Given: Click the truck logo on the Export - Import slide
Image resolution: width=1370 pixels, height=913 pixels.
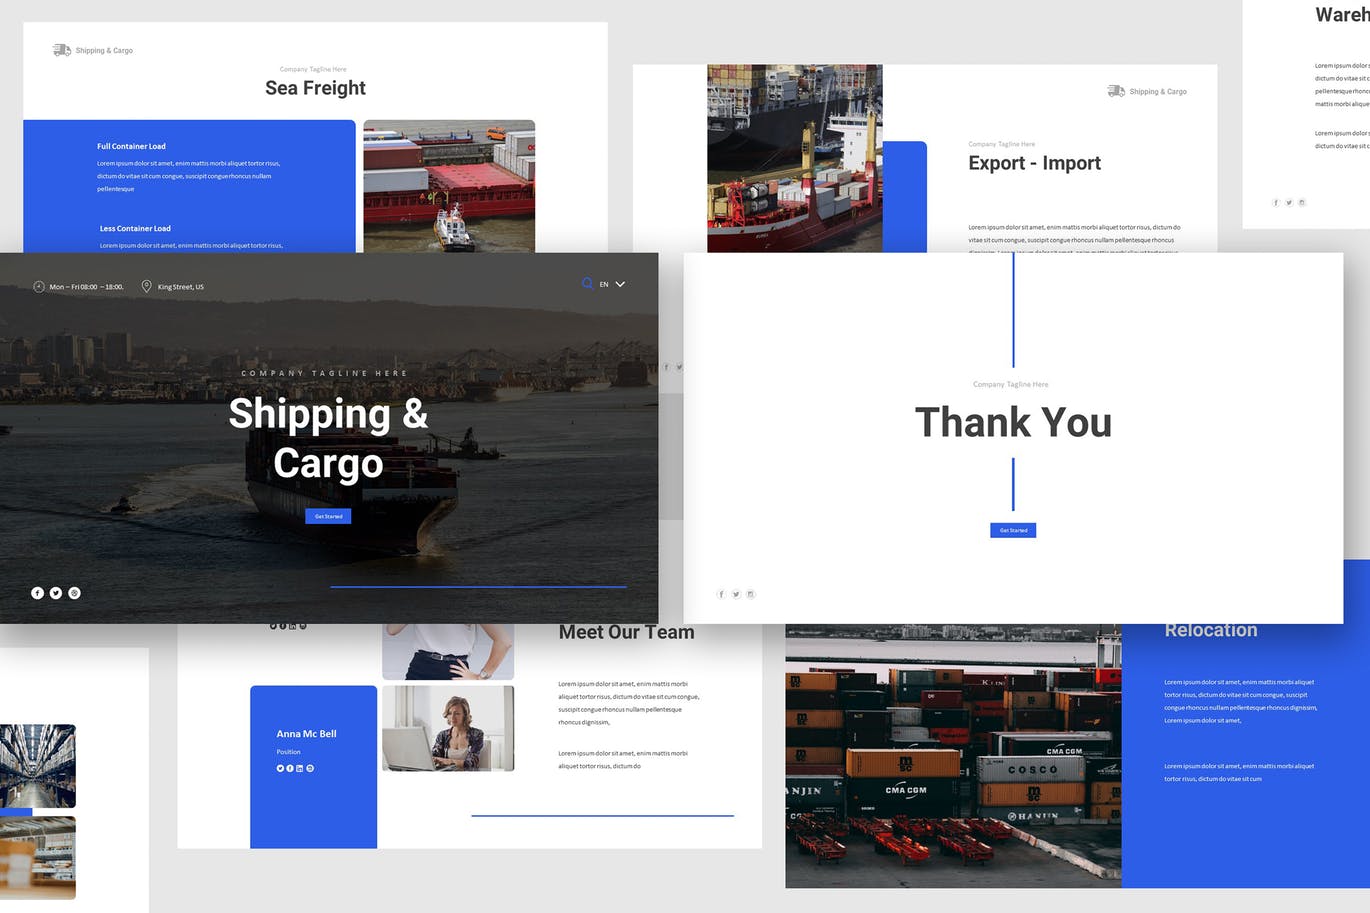Looking at the screenshot, I should (1116, 91).
